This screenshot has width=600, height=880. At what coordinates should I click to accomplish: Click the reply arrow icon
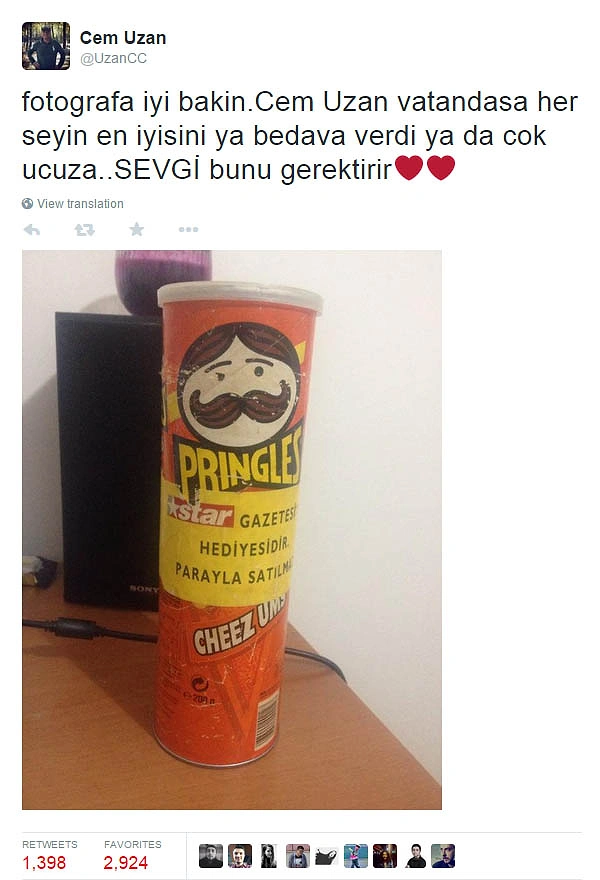coord(32,230)
